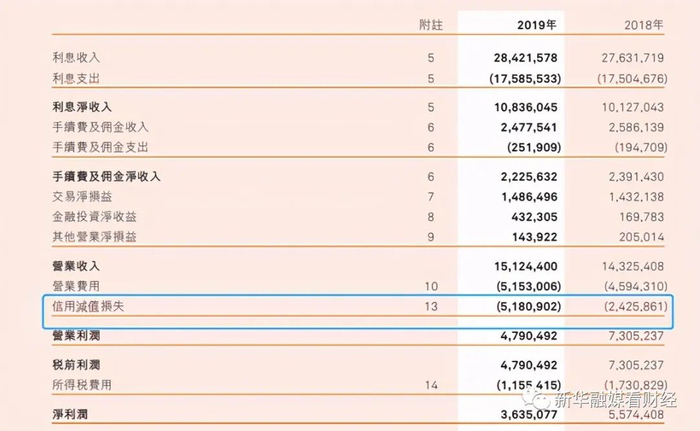
Task: Click note number 14 beside 所得稅費用
Action: pyautogui.click(x=431, y=384)
